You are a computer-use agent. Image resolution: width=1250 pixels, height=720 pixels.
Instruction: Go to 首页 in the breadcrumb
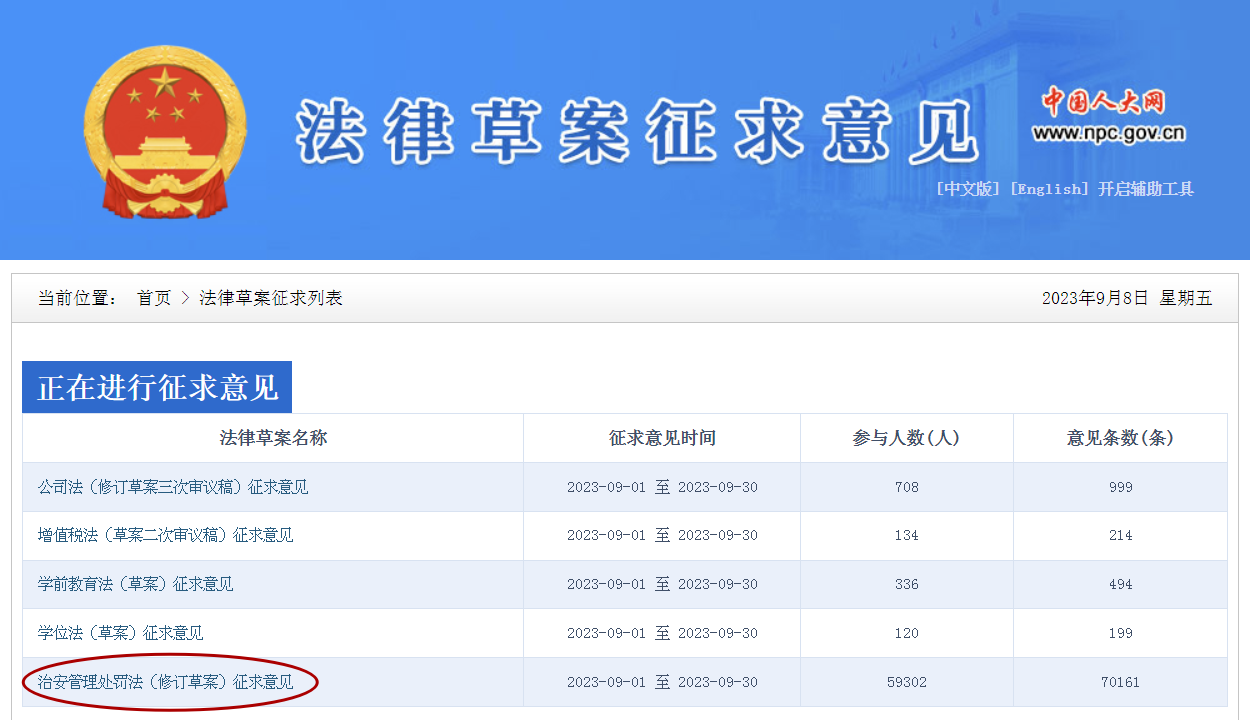(154, 298)
